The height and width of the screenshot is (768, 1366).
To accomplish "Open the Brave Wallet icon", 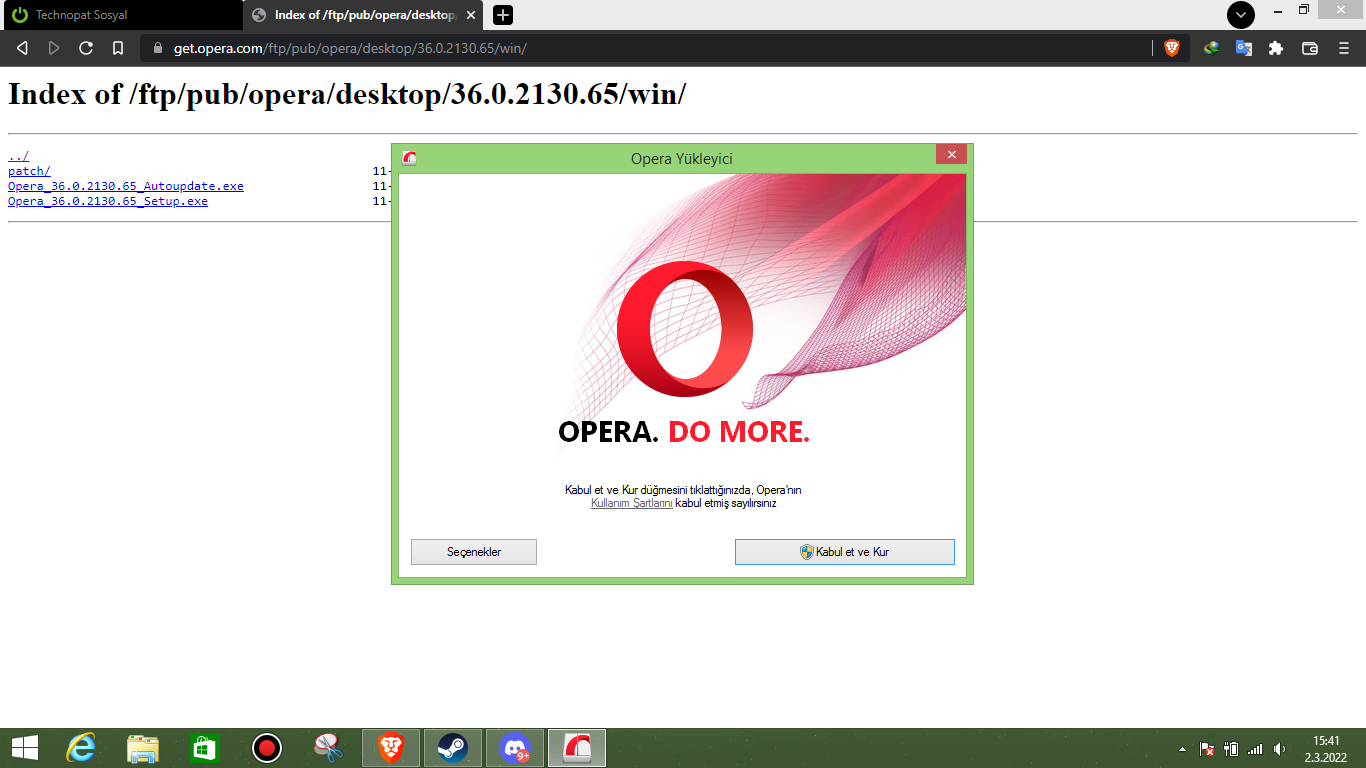I will tap(1310, 48).
